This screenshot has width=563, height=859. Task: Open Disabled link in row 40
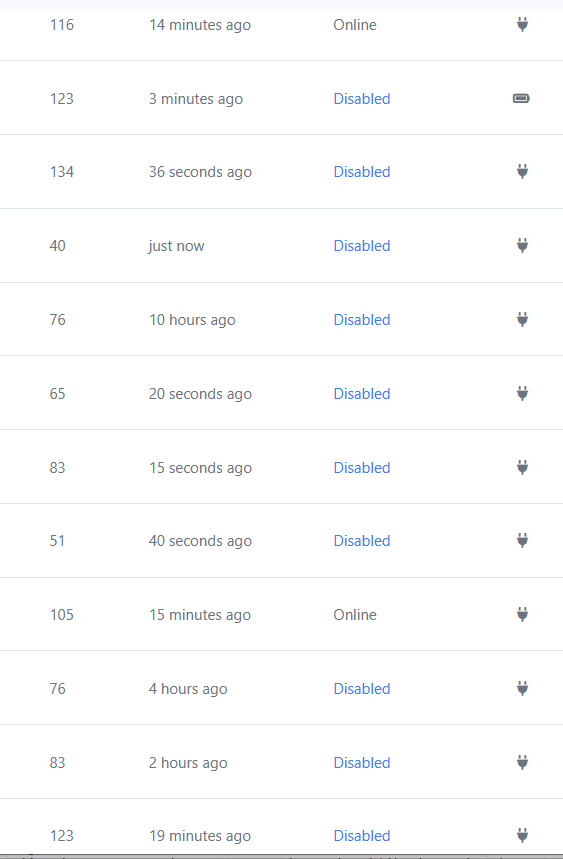click(361, 245)
